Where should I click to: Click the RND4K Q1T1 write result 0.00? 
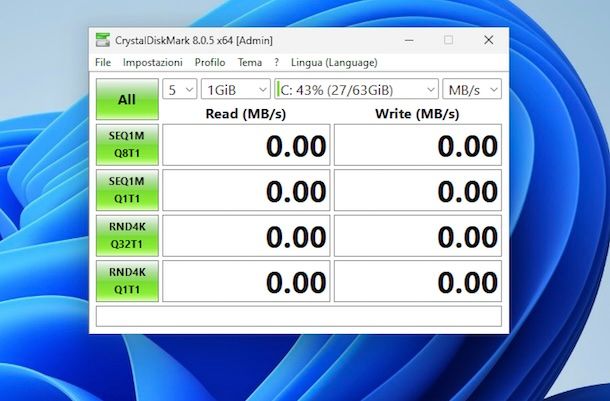click(418, 281)
